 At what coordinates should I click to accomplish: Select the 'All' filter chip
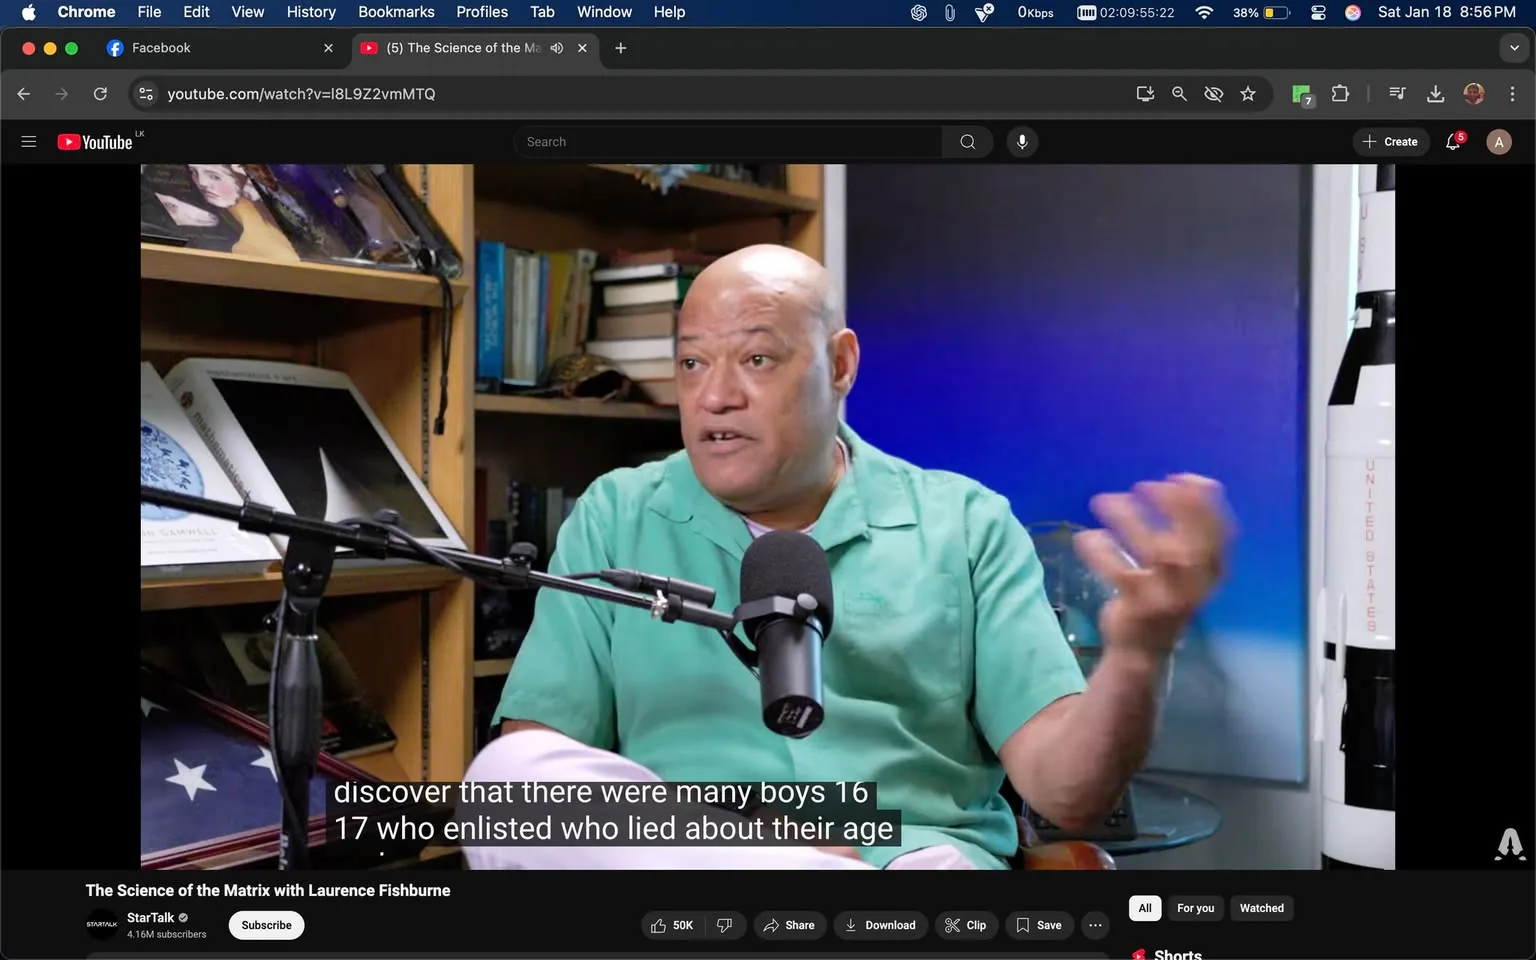pos(1144,908)
